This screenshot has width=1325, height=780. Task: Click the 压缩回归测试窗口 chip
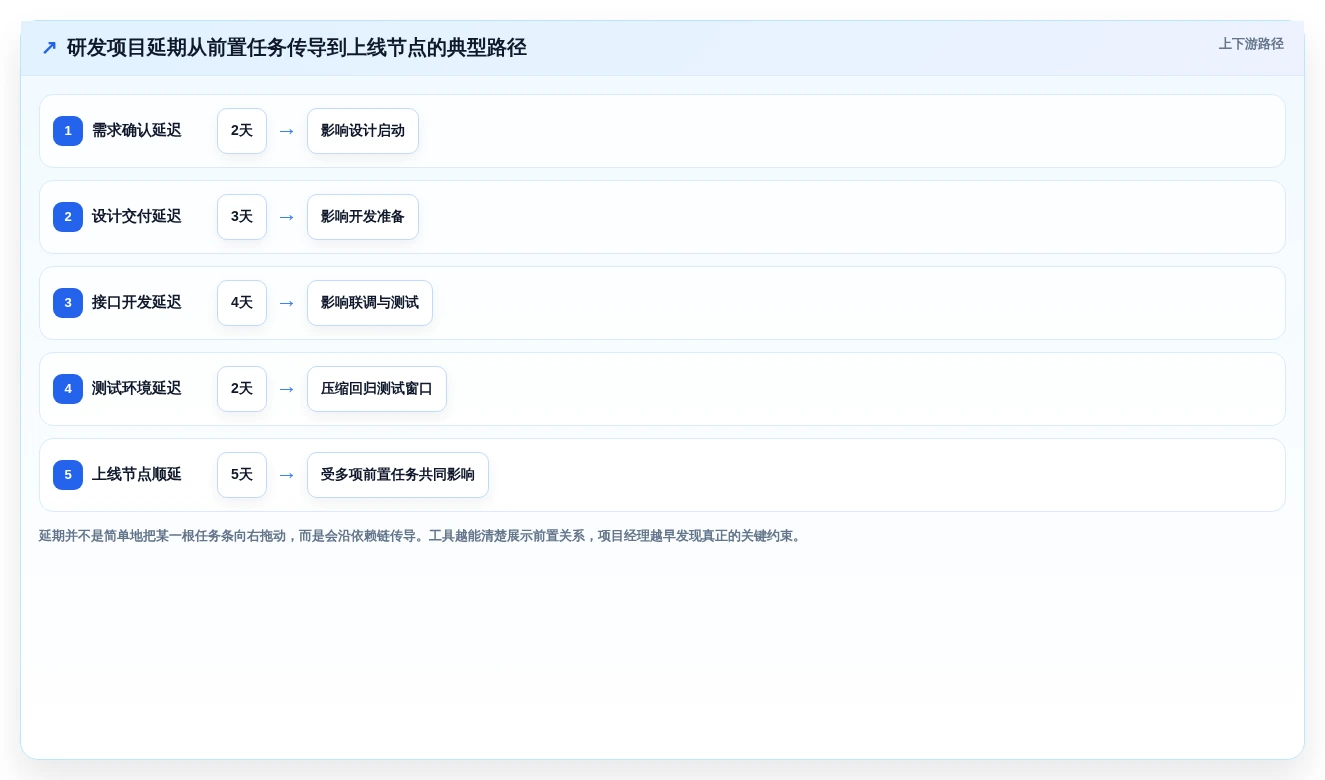(x=377, y=389)
